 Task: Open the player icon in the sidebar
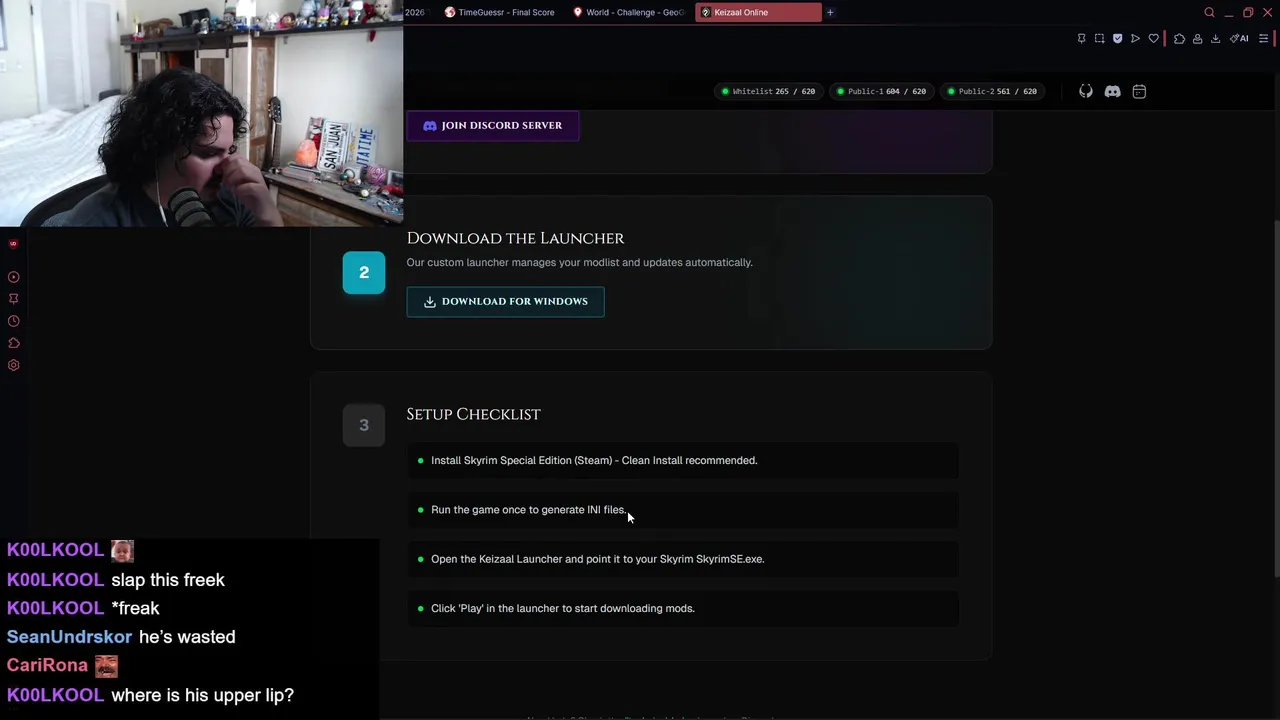[x=14, y=277]
